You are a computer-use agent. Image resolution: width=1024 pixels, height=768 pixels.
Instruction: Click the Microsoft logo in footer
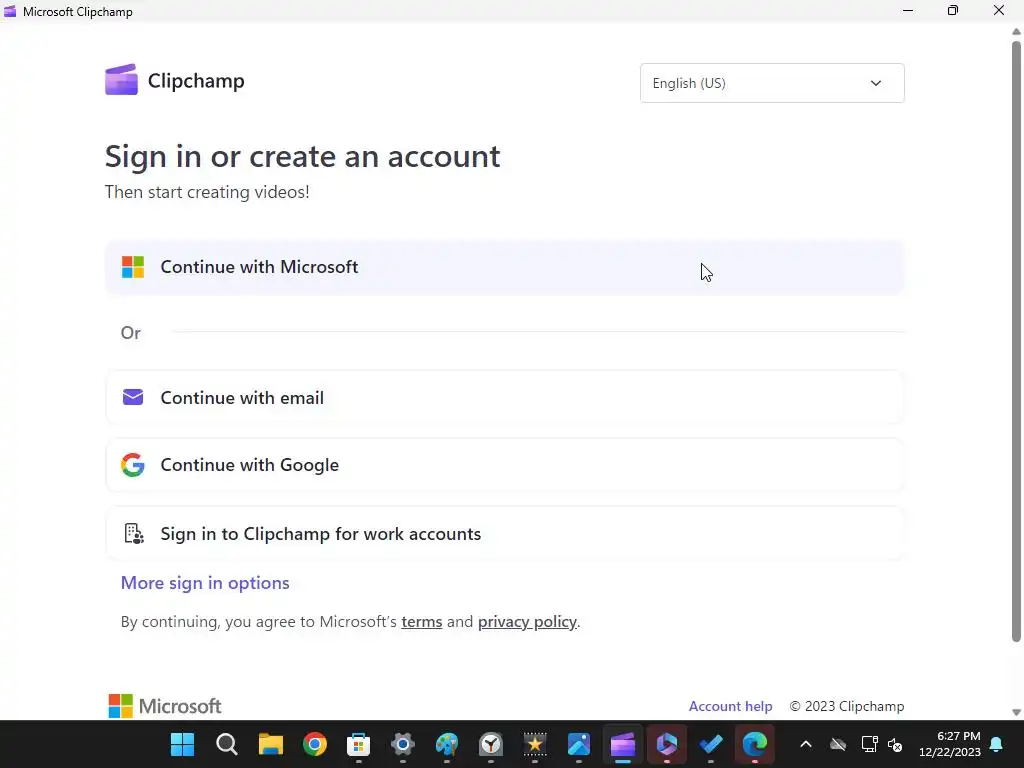pyautogui.click(x=165, y=706)
